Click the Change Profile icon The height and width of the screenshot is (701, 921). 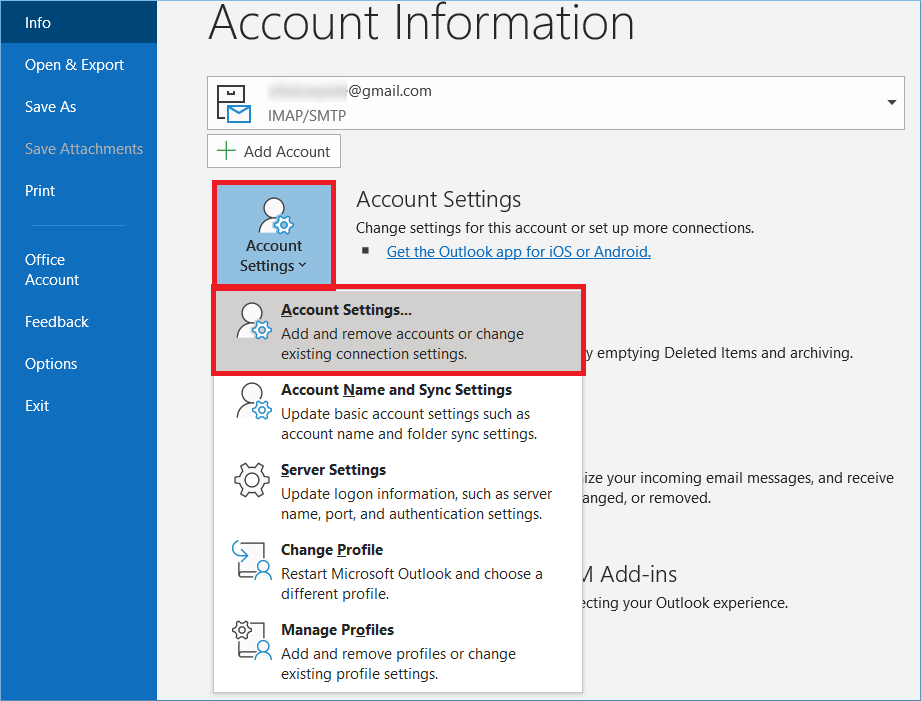pyautogui.click(x=252, y=561)
